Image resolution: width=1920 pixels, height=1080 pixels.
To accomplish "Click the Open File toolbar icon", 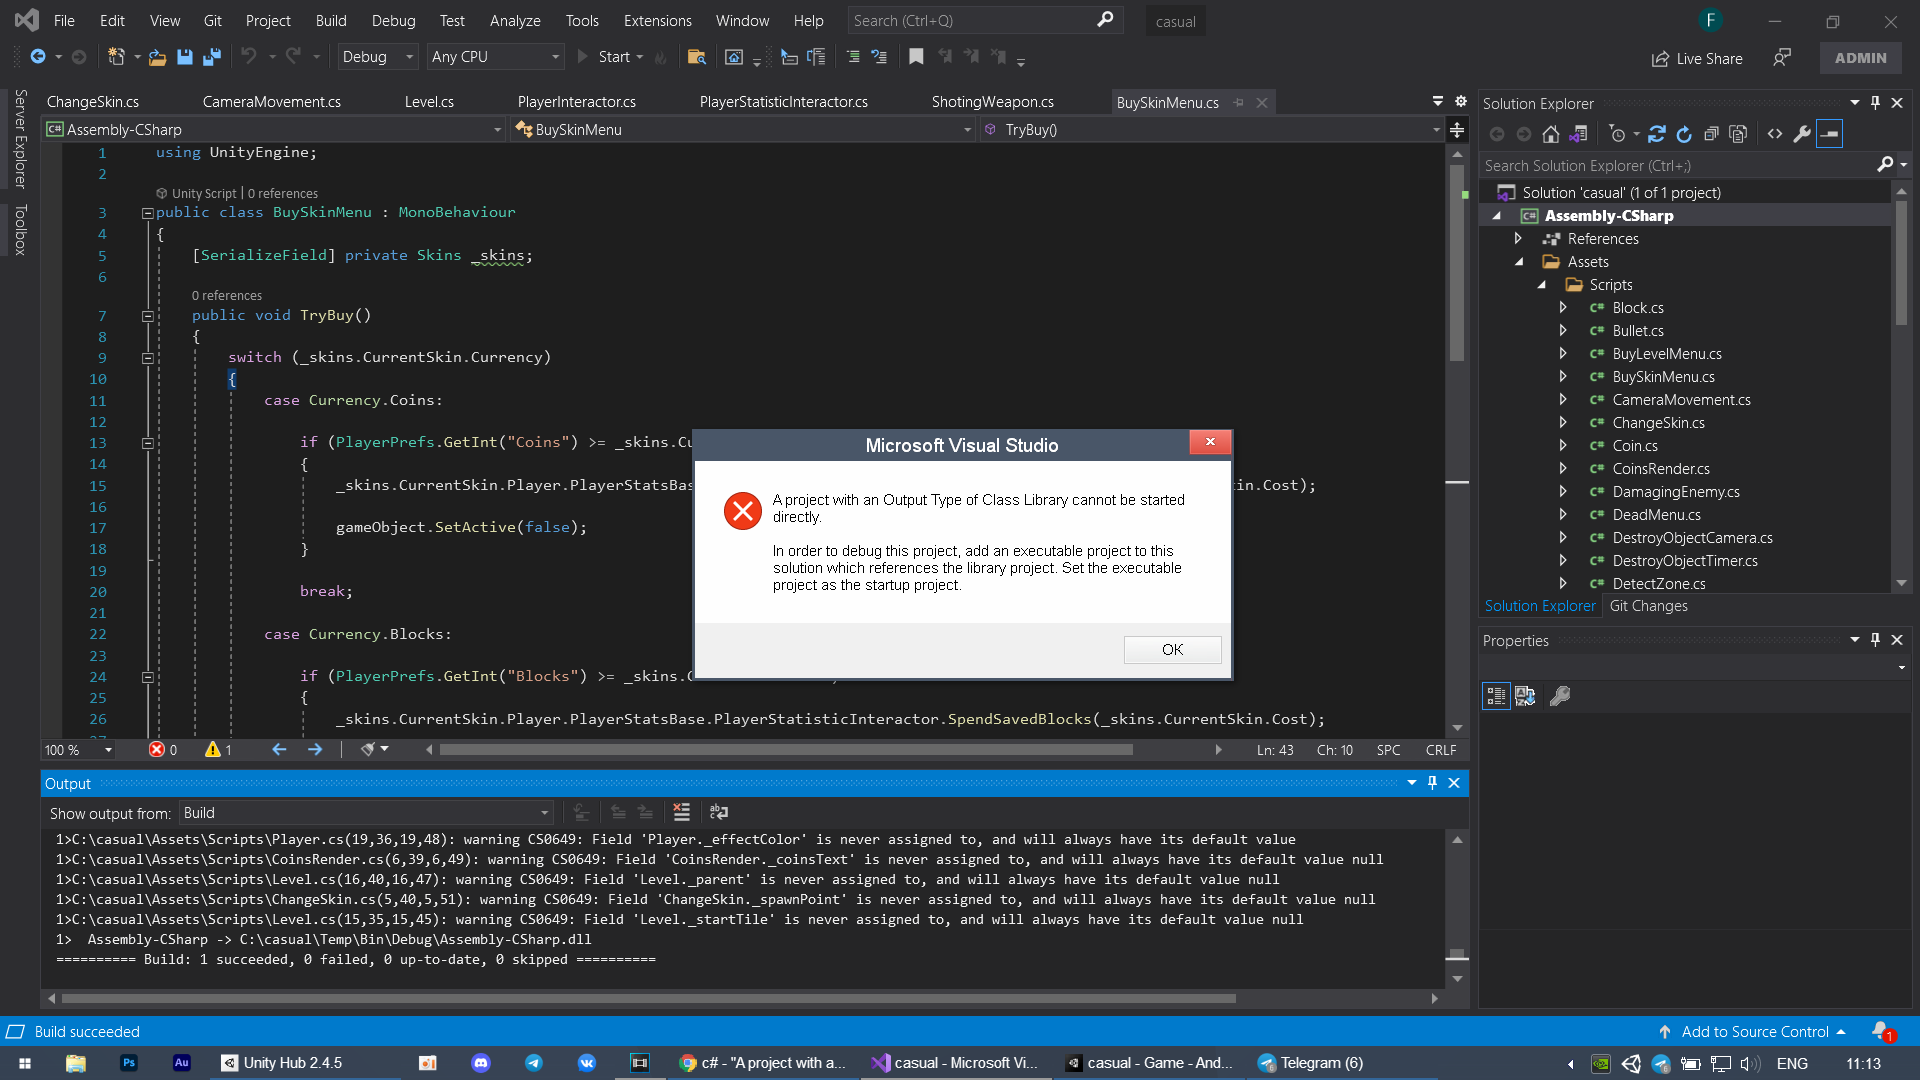I will click(x=157, y=57).
